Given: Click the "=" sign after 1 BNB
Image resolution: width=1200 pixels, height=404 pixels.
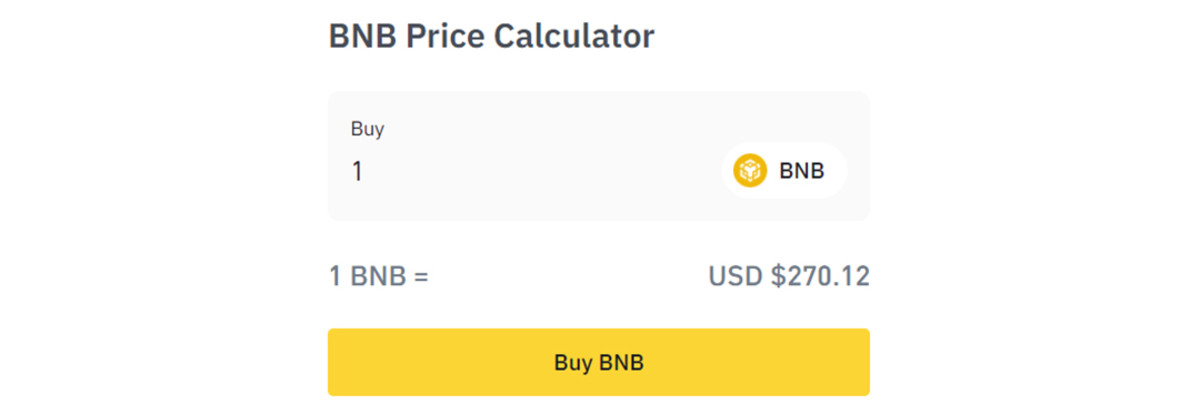Looking at the screenshot, I should tap(420, 276).
